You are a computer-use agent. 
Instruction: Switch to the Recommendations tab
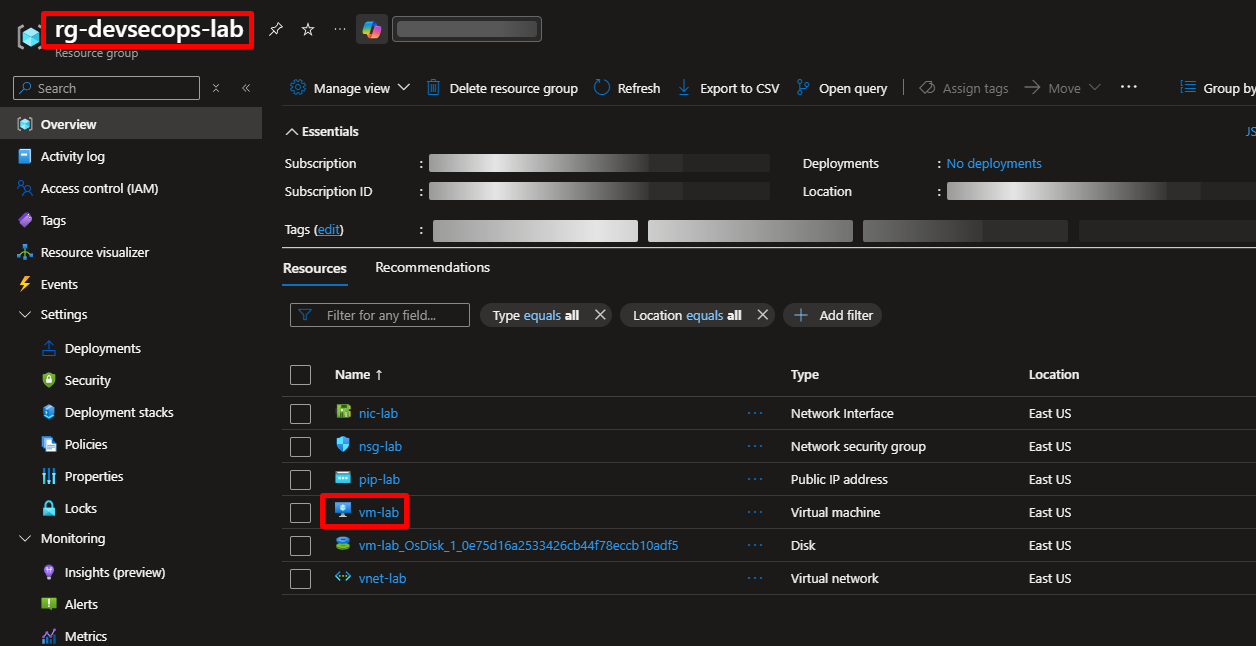(432, 268)
